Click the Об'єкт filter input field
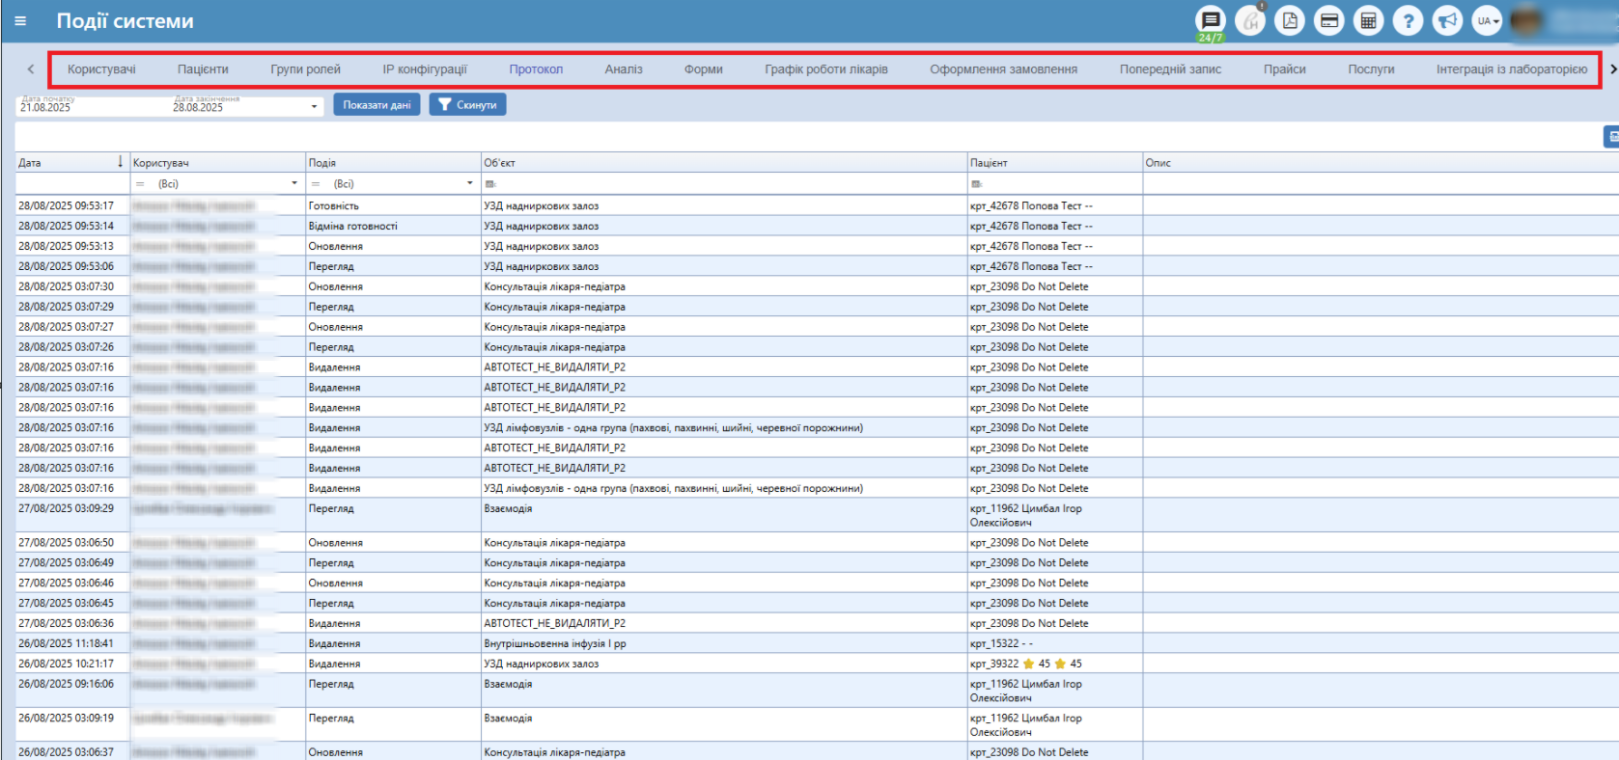Image resolution: width=1619 pixels, height=760 pixels. (731, 184)
